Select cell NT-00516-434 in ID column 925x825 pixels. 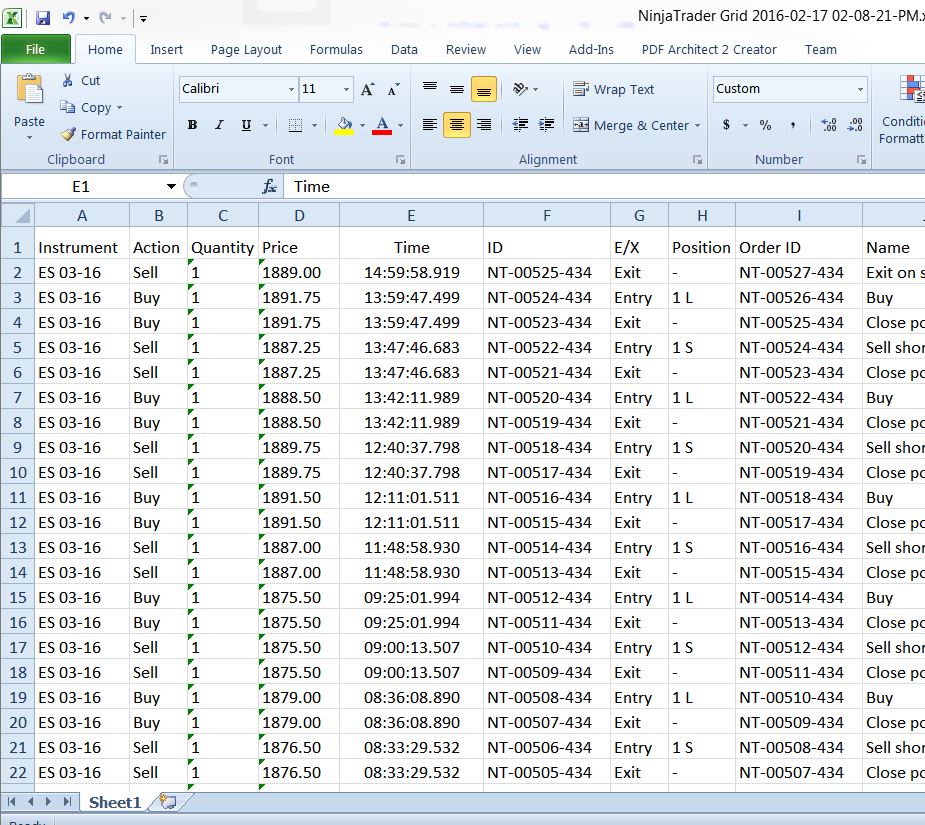click(x=547, y=497)
